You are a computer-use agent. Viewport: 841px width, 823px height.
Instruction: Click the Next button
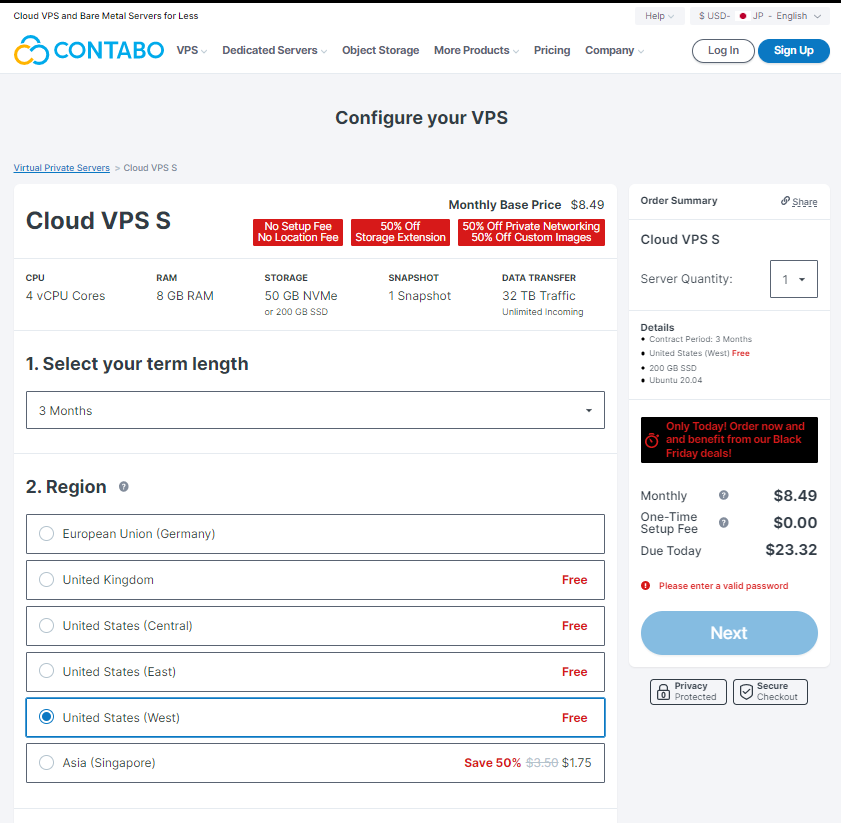tap(729, 633)
